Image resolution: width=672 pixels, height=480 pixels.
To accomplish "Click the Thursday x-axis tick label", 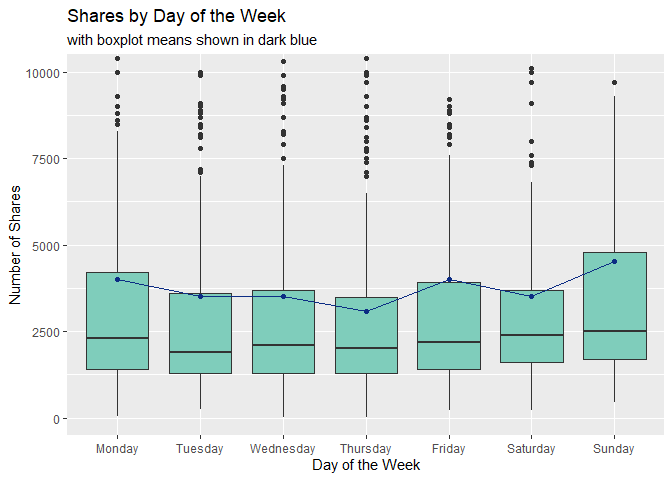I will click(x=366, y=449).
